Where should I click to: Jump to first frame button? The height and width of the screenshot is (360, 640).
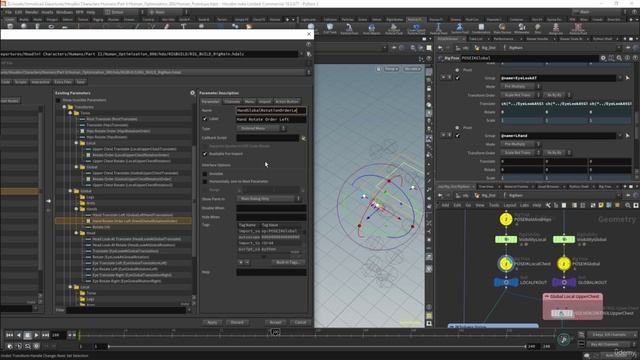point(9,335)
